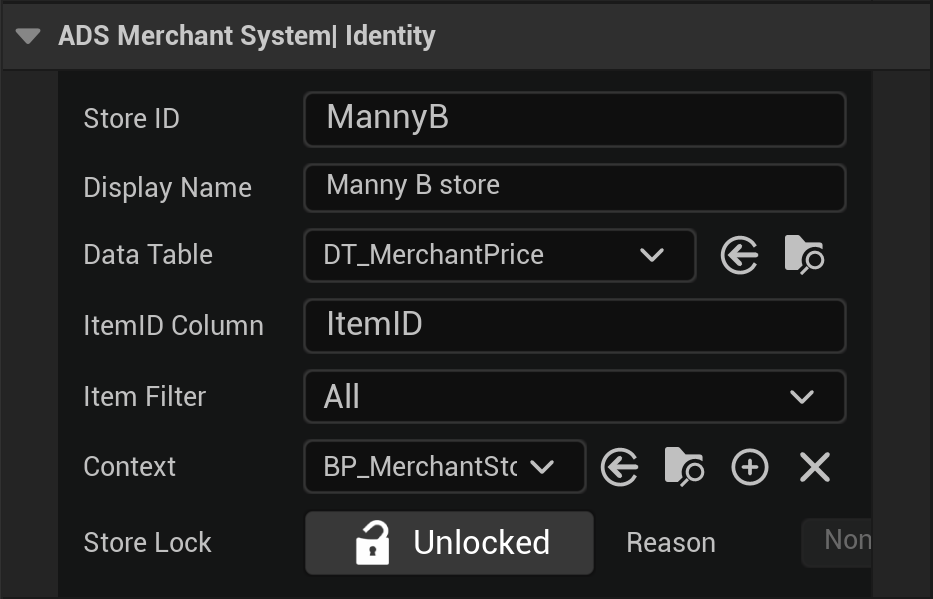Click the open padlock icon in Store Lock
Screen dimensions: 933x599
[372, 542]
